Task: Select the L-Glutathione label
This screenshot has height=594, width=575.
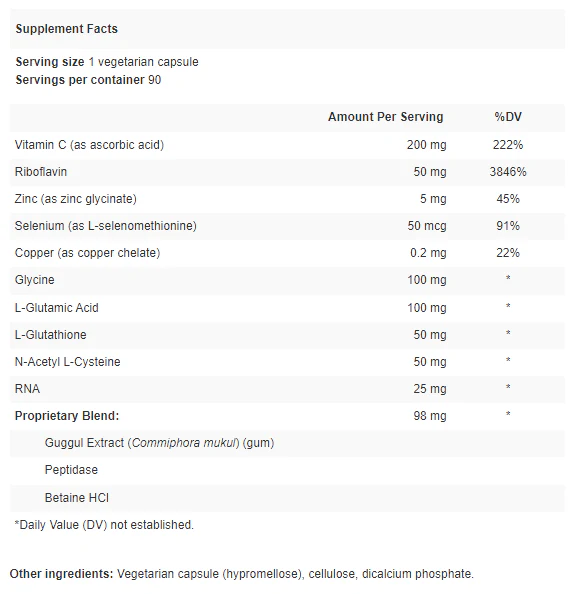Action: tap(50, 335)
